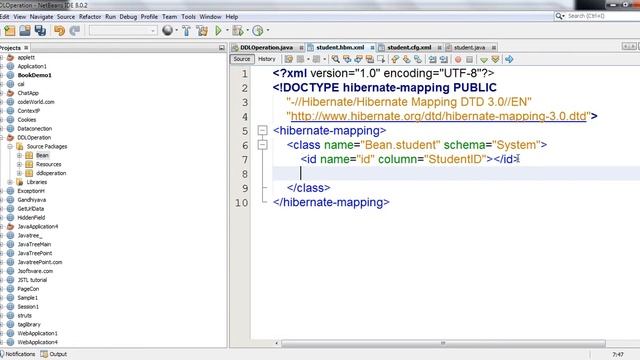Run the project with green play icon
Image resolution: width=640 pixels, height=360 pixels.
pyautogui.click(x=218, y=31)
